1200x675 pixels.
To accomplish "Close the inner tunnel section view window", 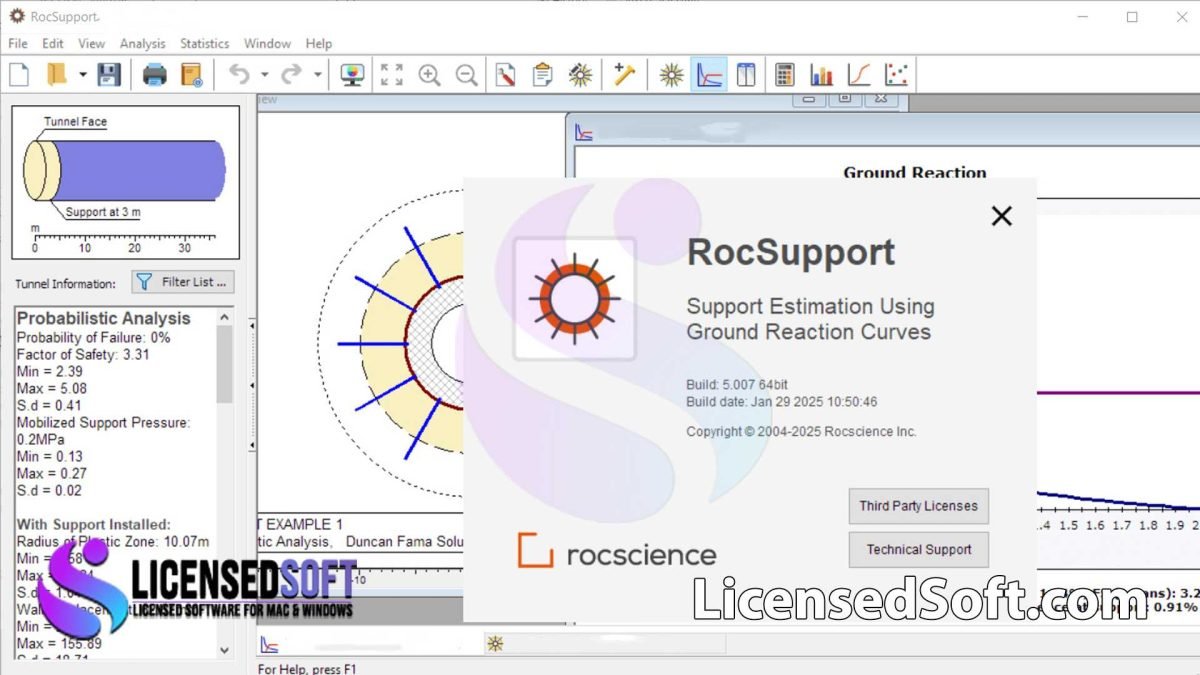I will pos(881,98).
